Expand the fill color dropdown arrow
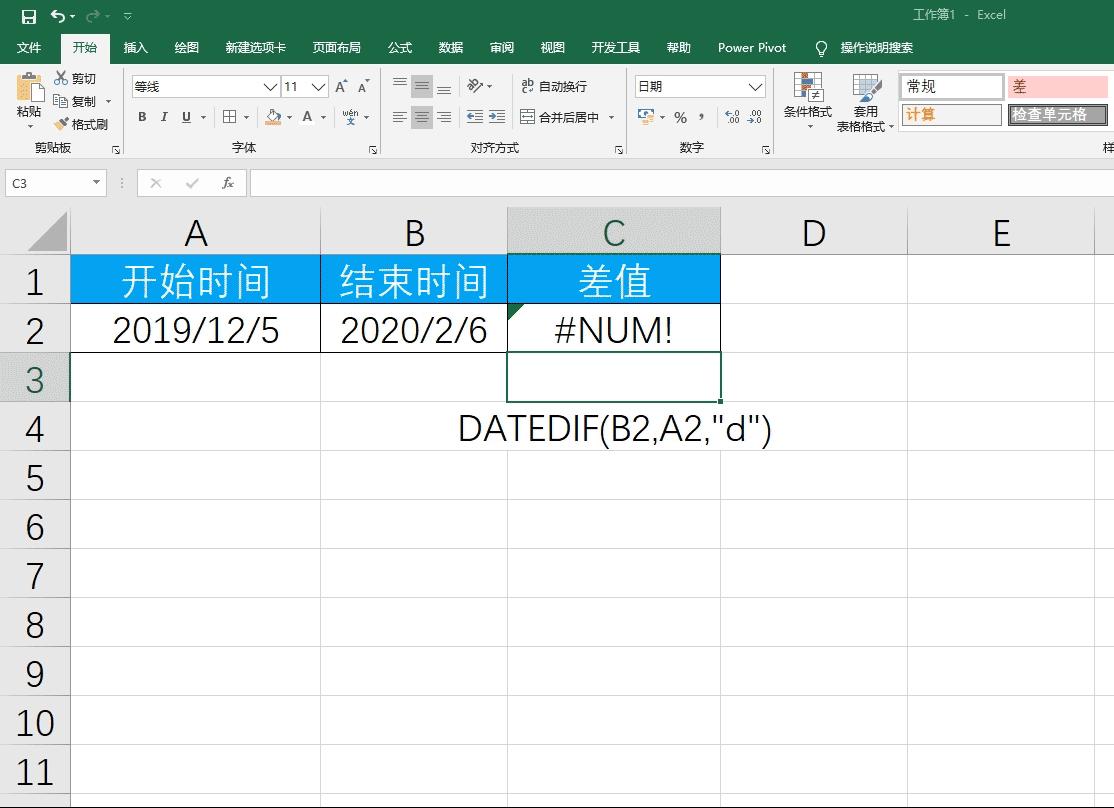 click(289, 118)
